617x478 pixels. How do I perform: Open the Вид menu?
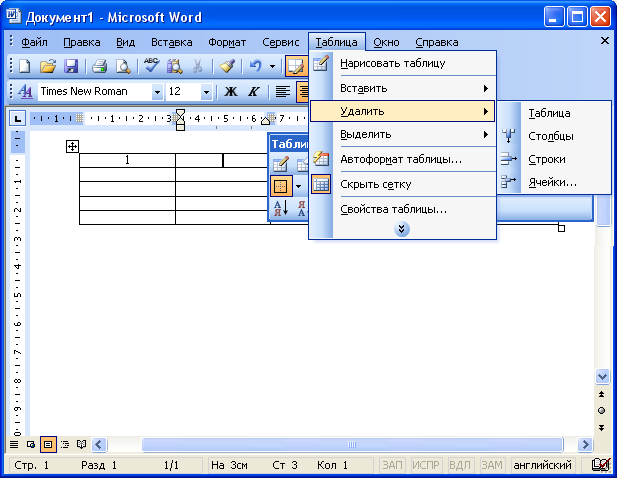pos(126,42)
